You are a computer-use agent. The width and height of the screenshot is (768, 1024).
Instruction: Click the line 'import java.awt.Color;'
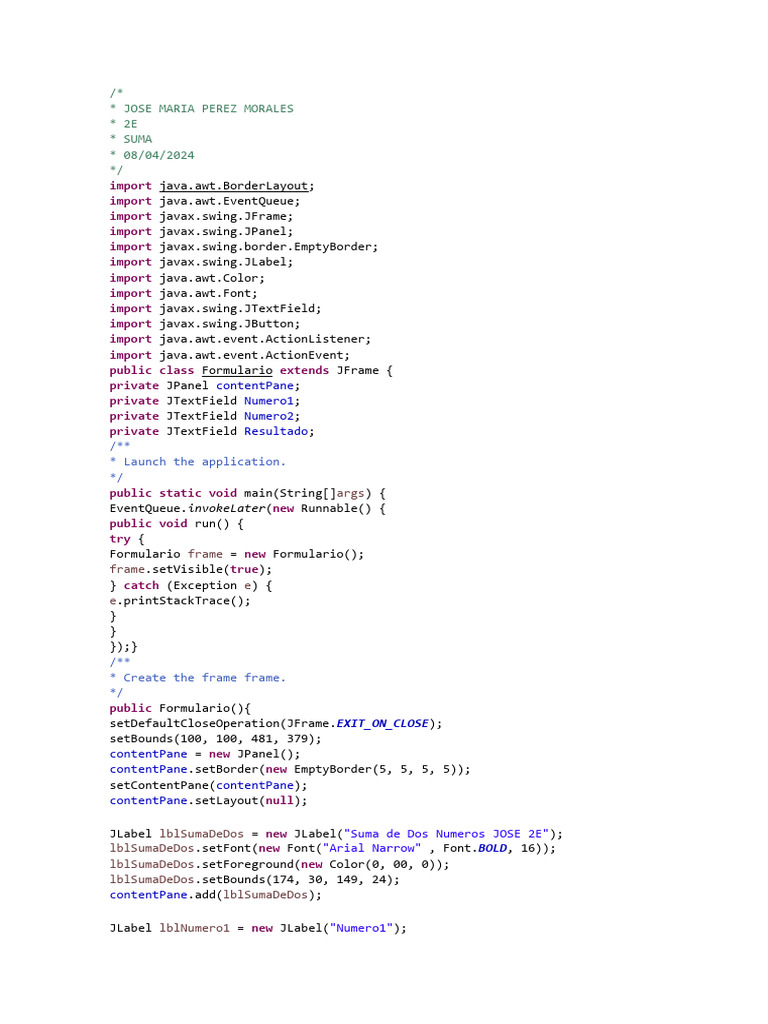187,278
